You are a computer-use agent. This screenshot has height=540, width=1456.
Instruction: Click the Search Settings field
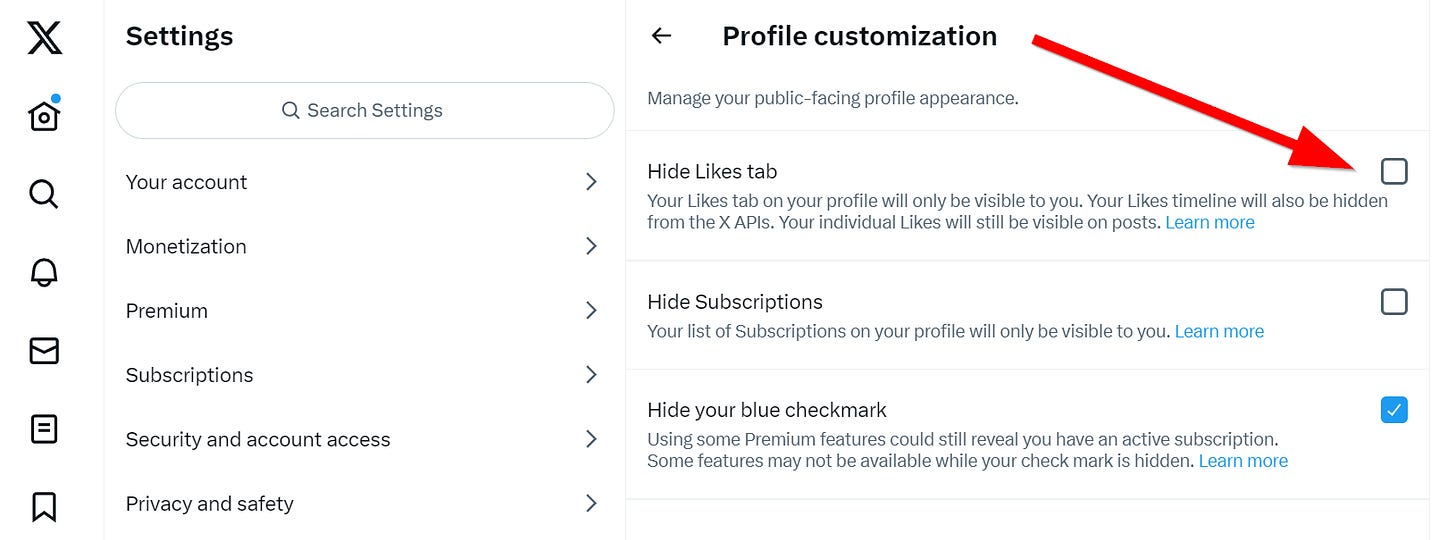click(364, 110)
